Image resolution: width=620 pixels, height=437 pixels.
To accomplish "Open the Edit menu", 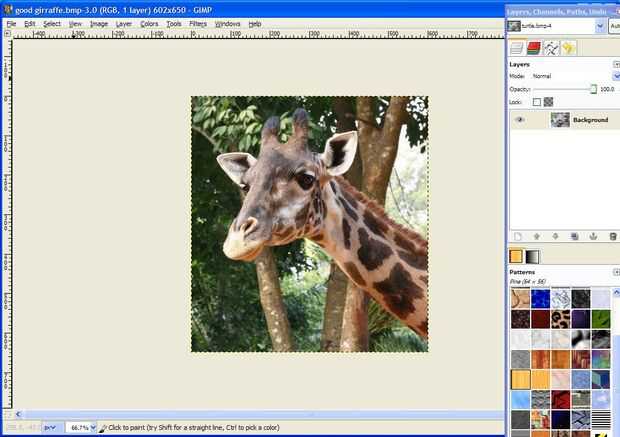I will tap(30, 24).
